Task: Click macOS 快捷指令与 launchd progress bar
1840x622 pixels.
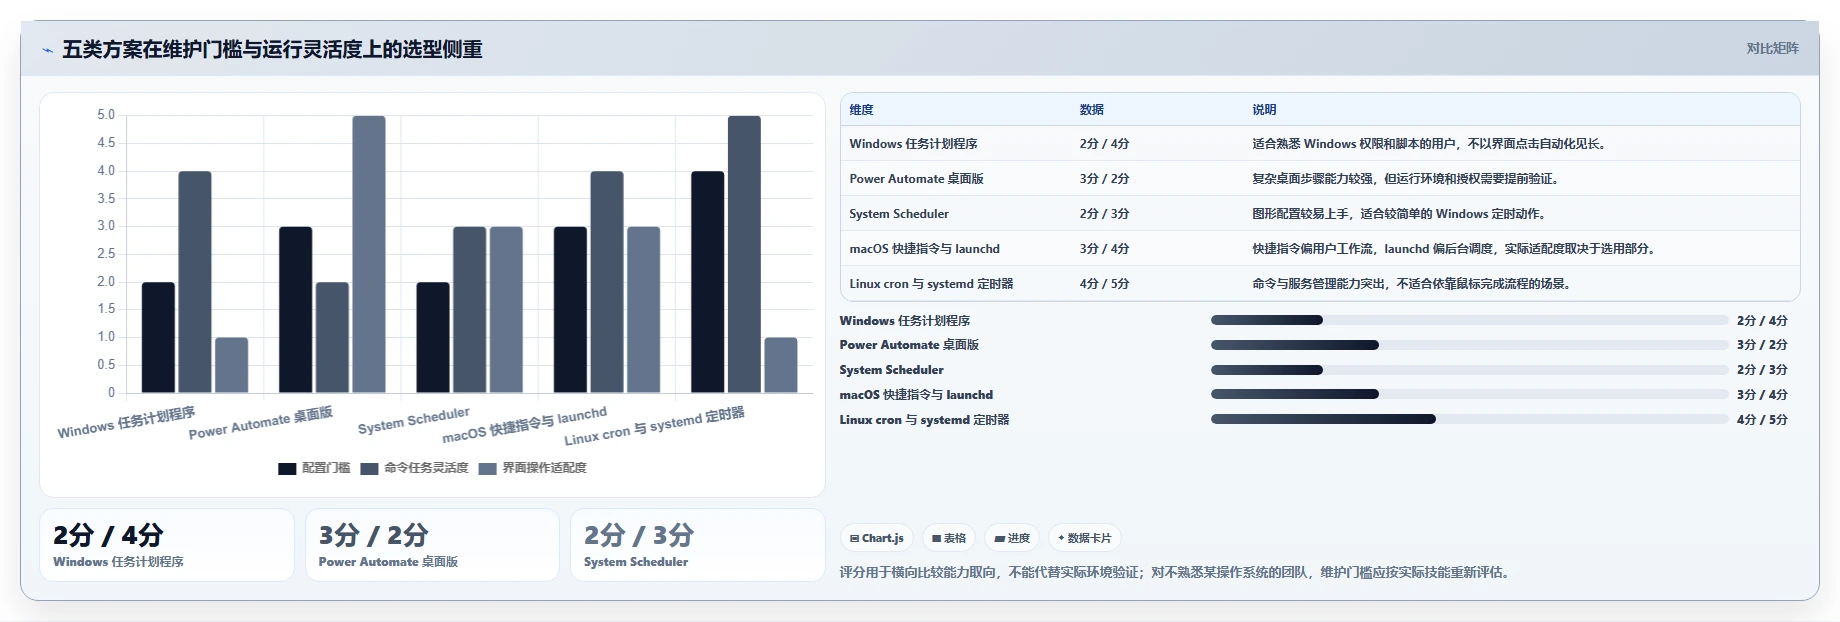Action: coord(1469,395)
